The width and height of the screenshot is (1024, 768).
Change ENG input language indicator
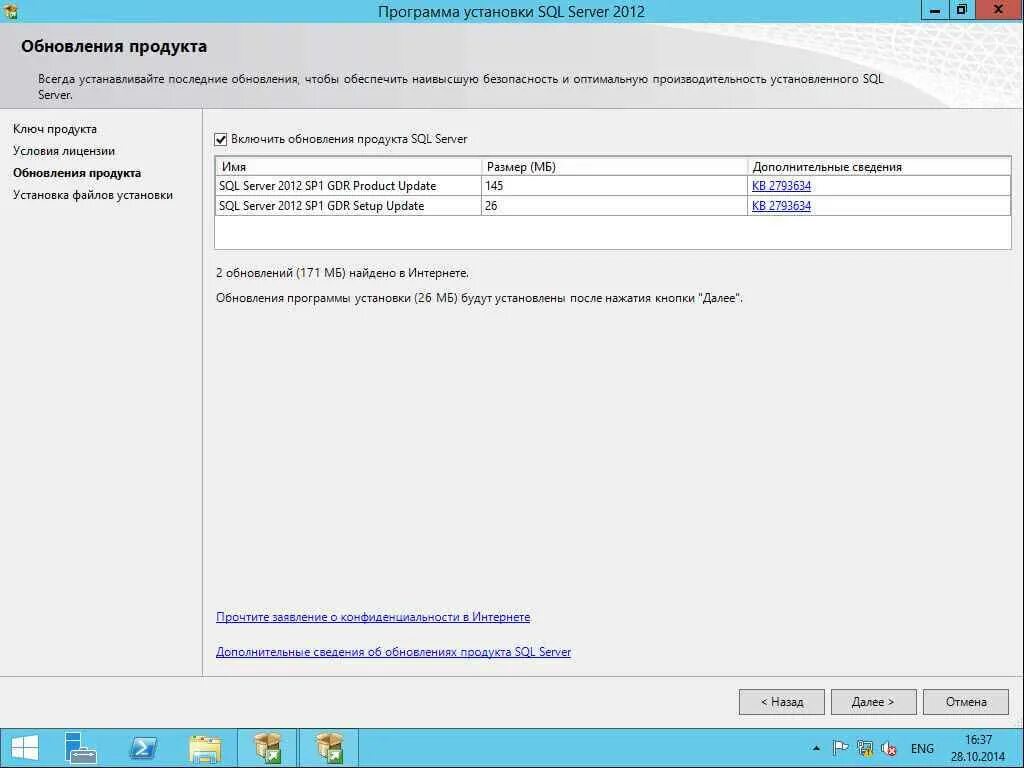[x=922, y=749]
